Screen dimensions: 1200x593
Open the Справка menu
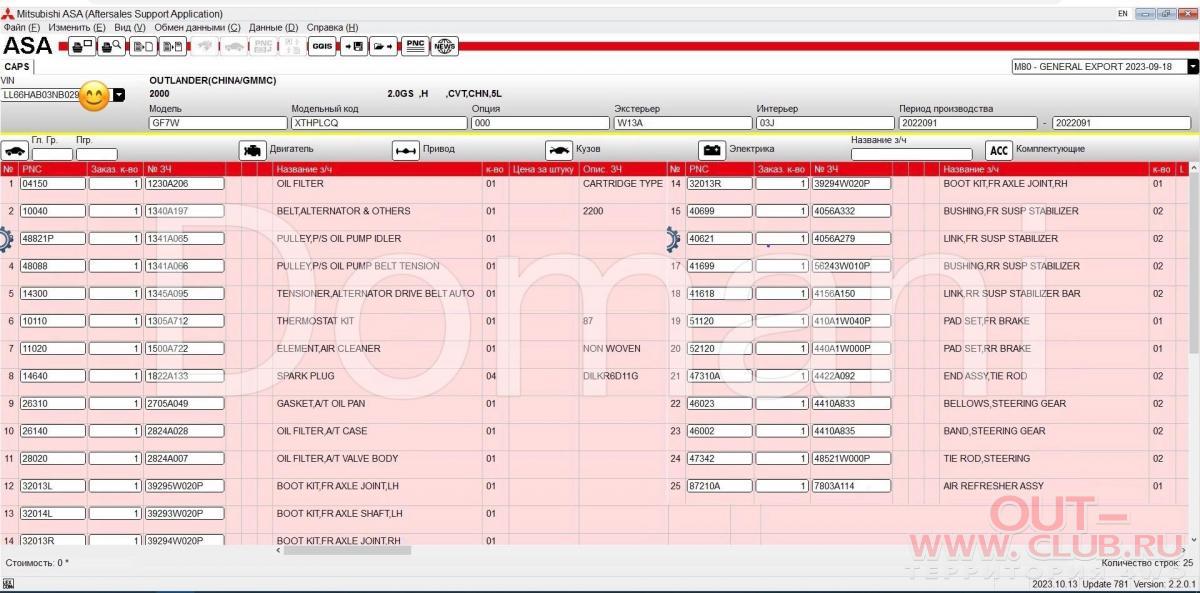(x=332, y=28)
